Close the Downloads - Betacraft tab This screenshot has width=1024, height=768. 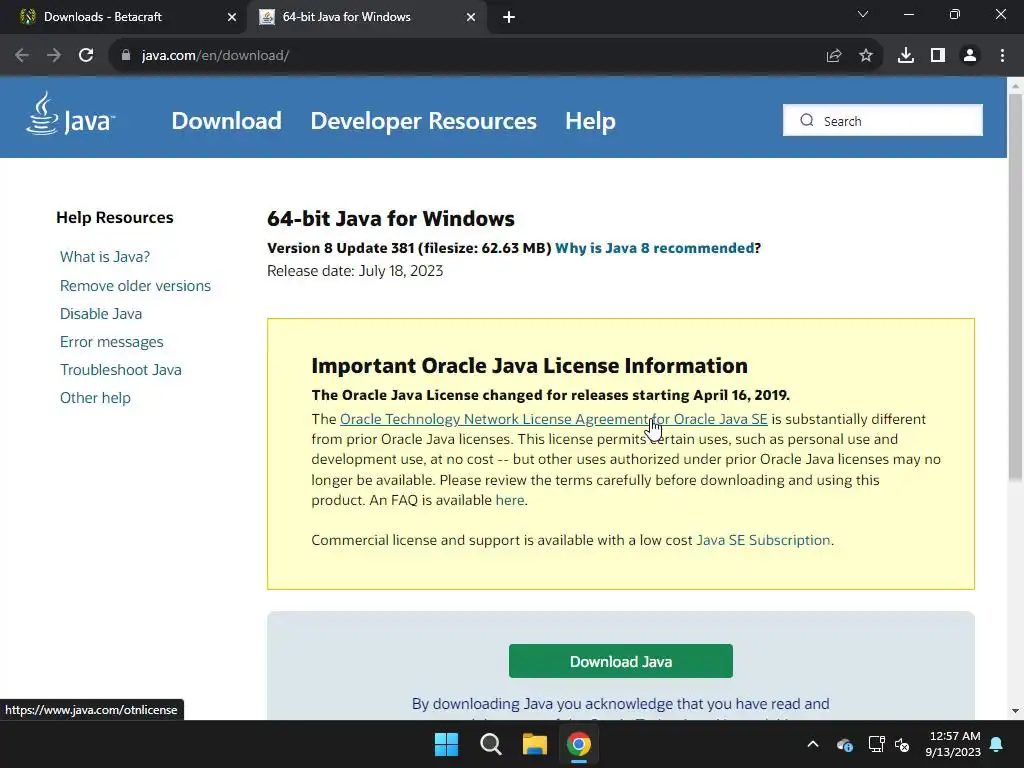pyautogui.click(x=231, y=18)
